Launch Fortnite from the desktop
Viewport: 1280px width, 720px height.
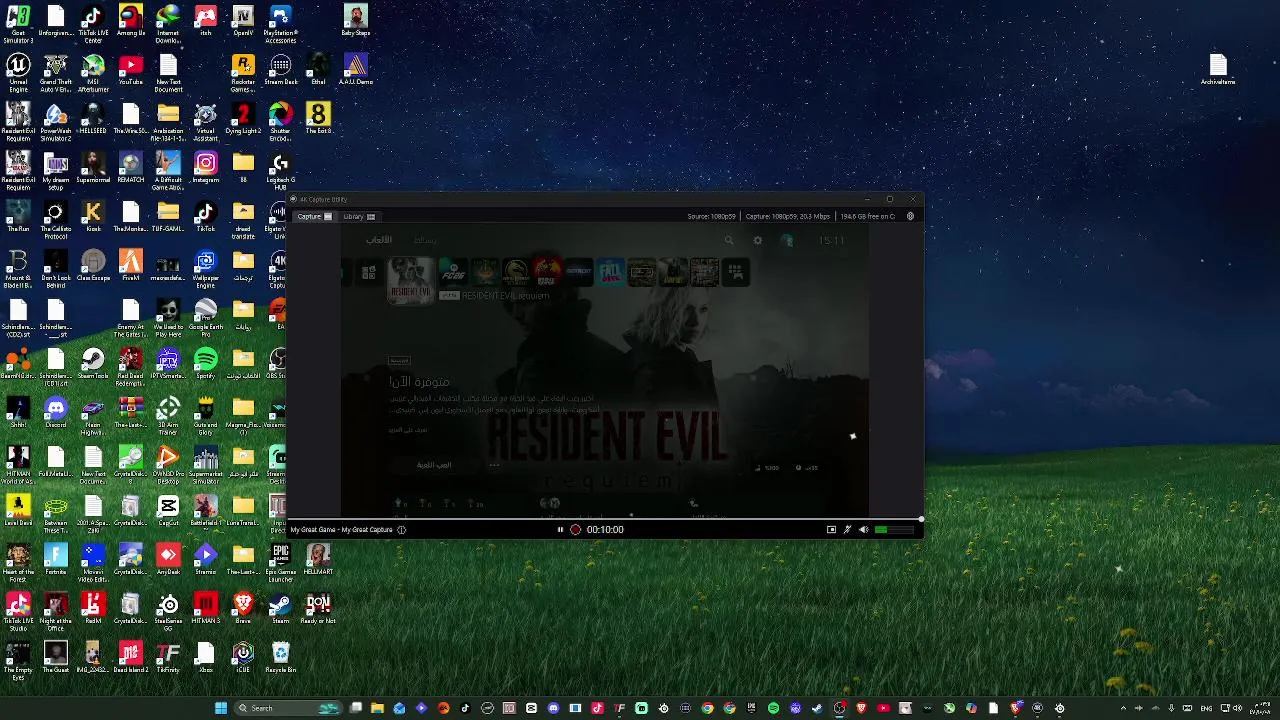(x=56, y=561)
